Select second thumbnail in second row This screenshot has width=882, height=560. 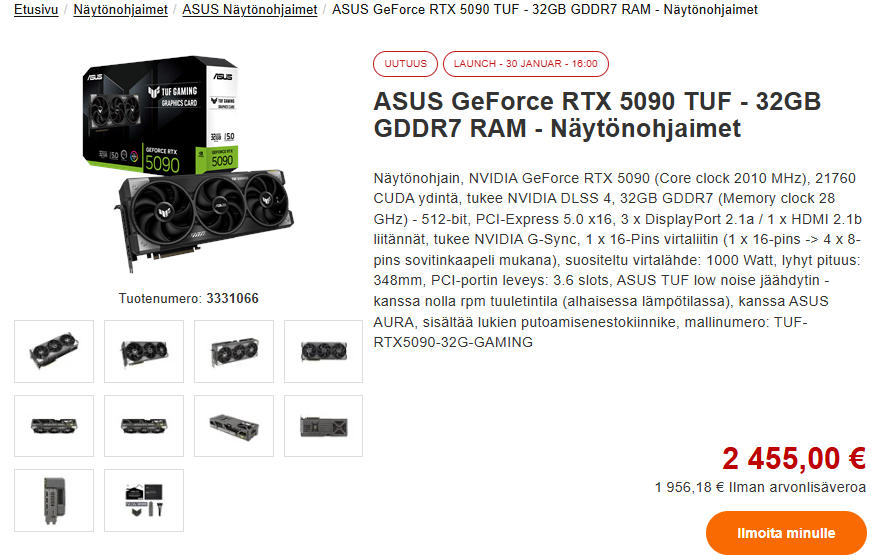pyautogui.click(x=144, y=426)
